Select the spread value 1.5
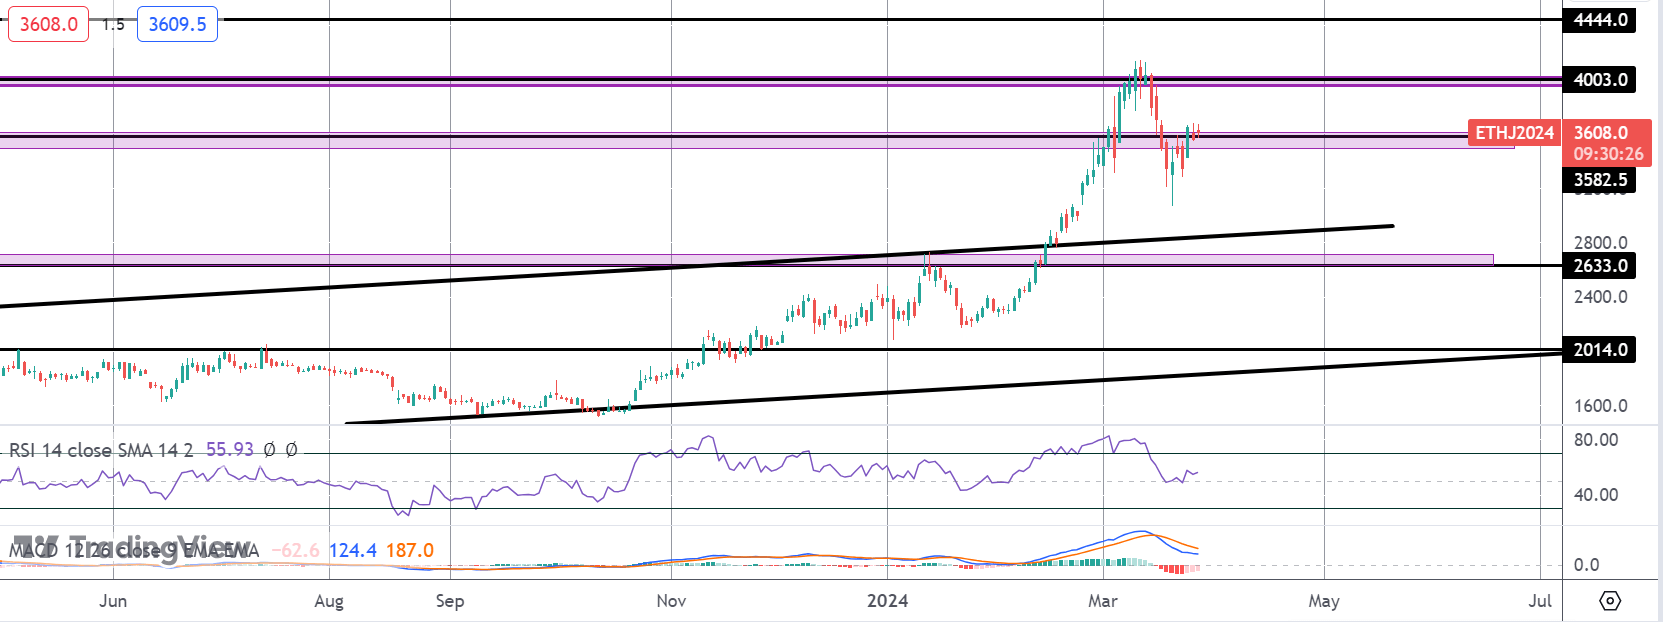 click(x=113, y=24)
